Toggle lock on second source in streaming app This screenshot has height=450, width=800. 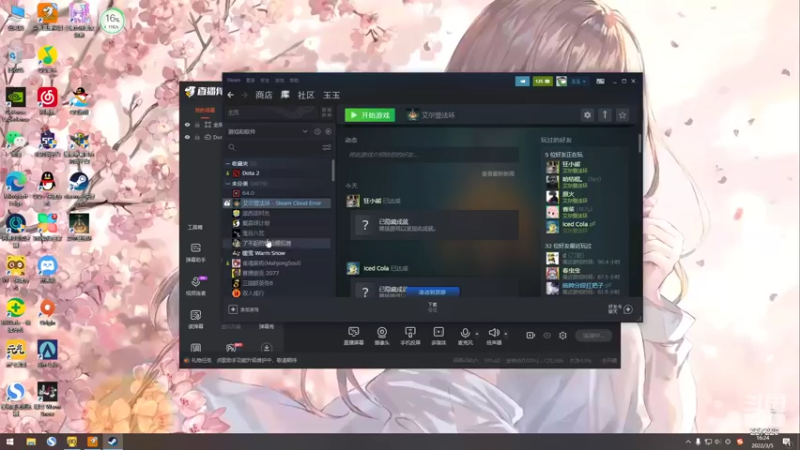(x=197, y=137)
